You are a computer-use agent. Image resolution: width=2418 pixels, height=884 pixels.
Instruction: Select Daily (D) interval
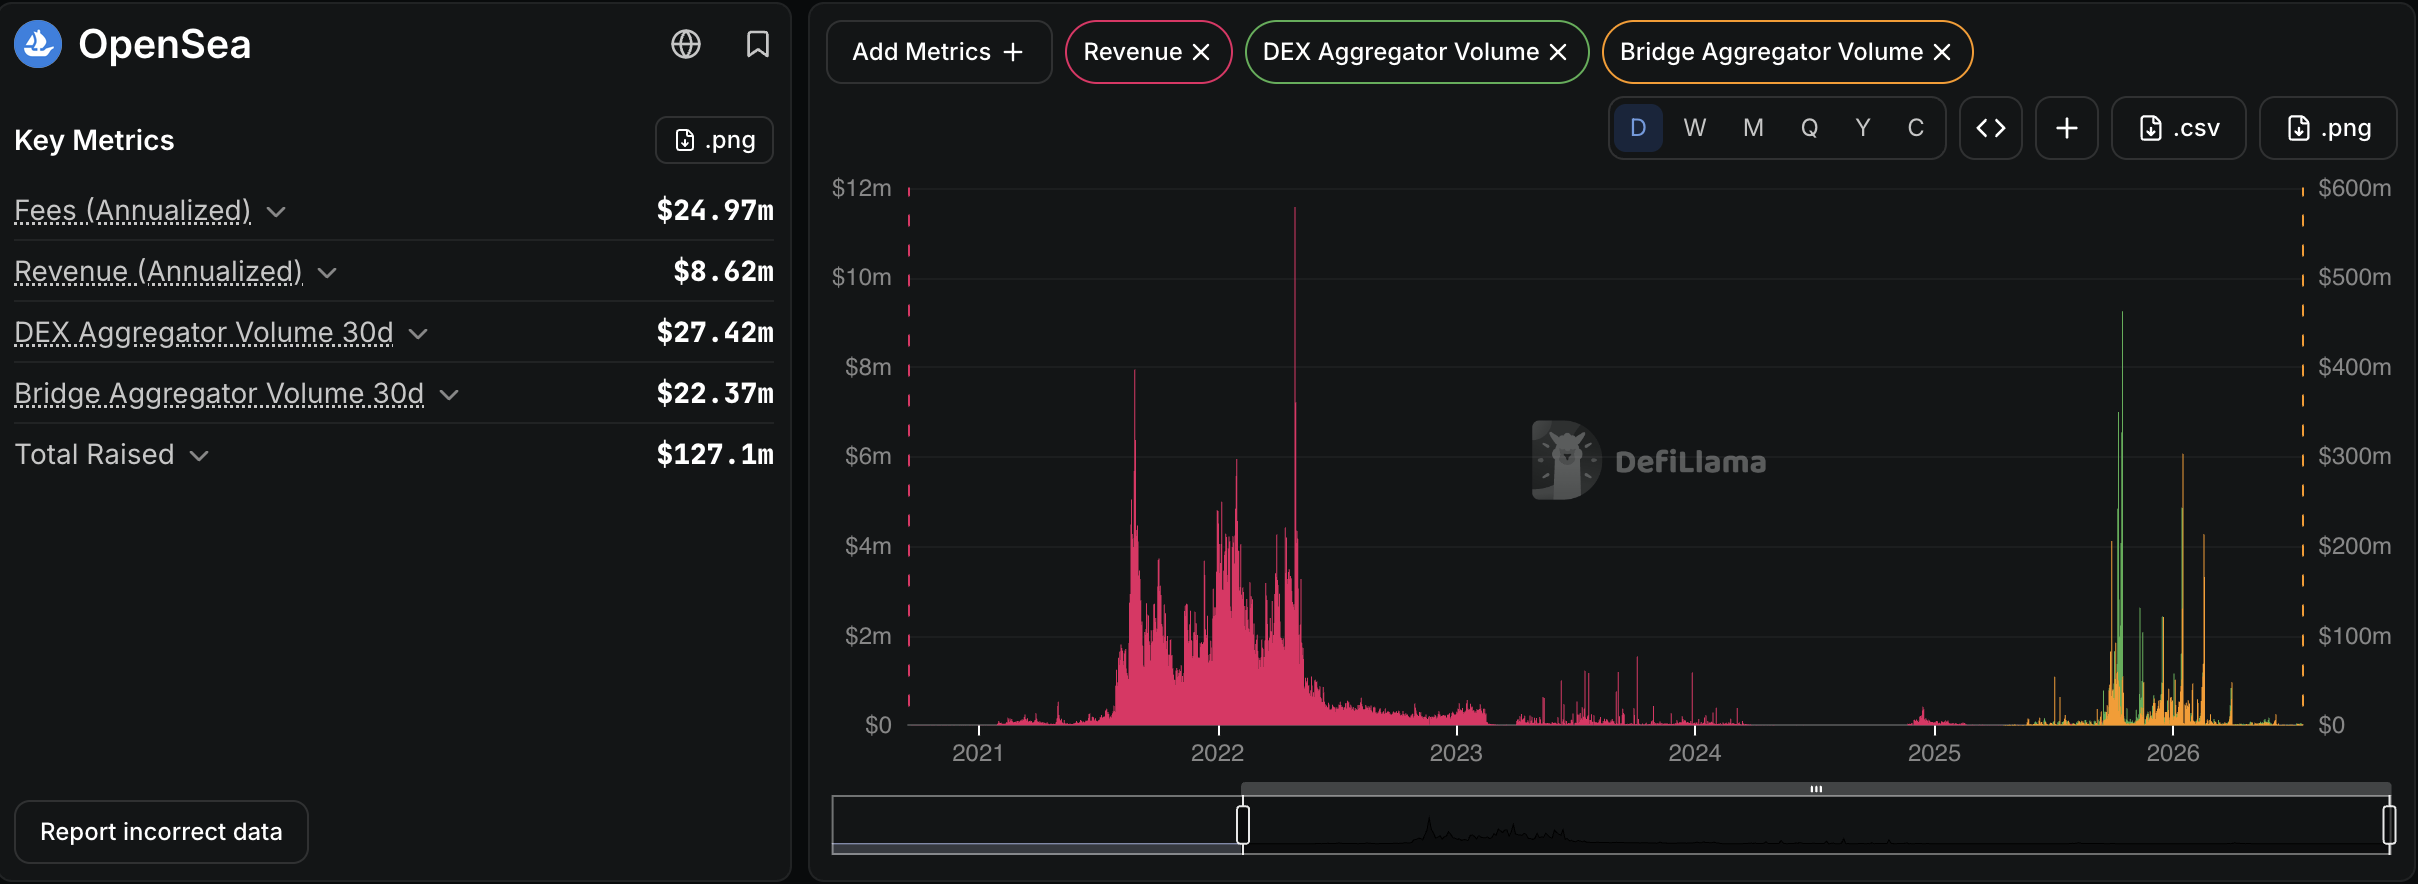tap(1638, 128)
